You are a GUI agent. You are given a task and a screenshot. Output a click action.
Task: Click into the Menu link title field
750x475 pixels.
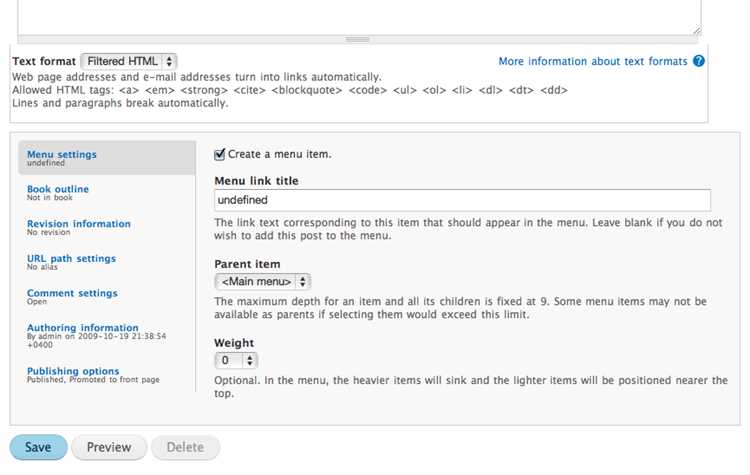pyautogui.click(x=463, y=200)
